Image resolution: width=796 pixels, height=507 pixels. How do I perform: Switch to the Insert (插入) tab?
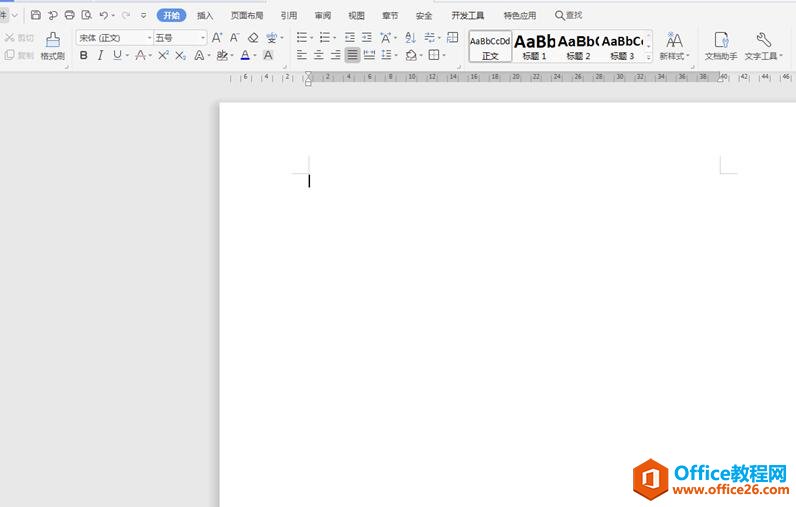click(x=205, y=16)
